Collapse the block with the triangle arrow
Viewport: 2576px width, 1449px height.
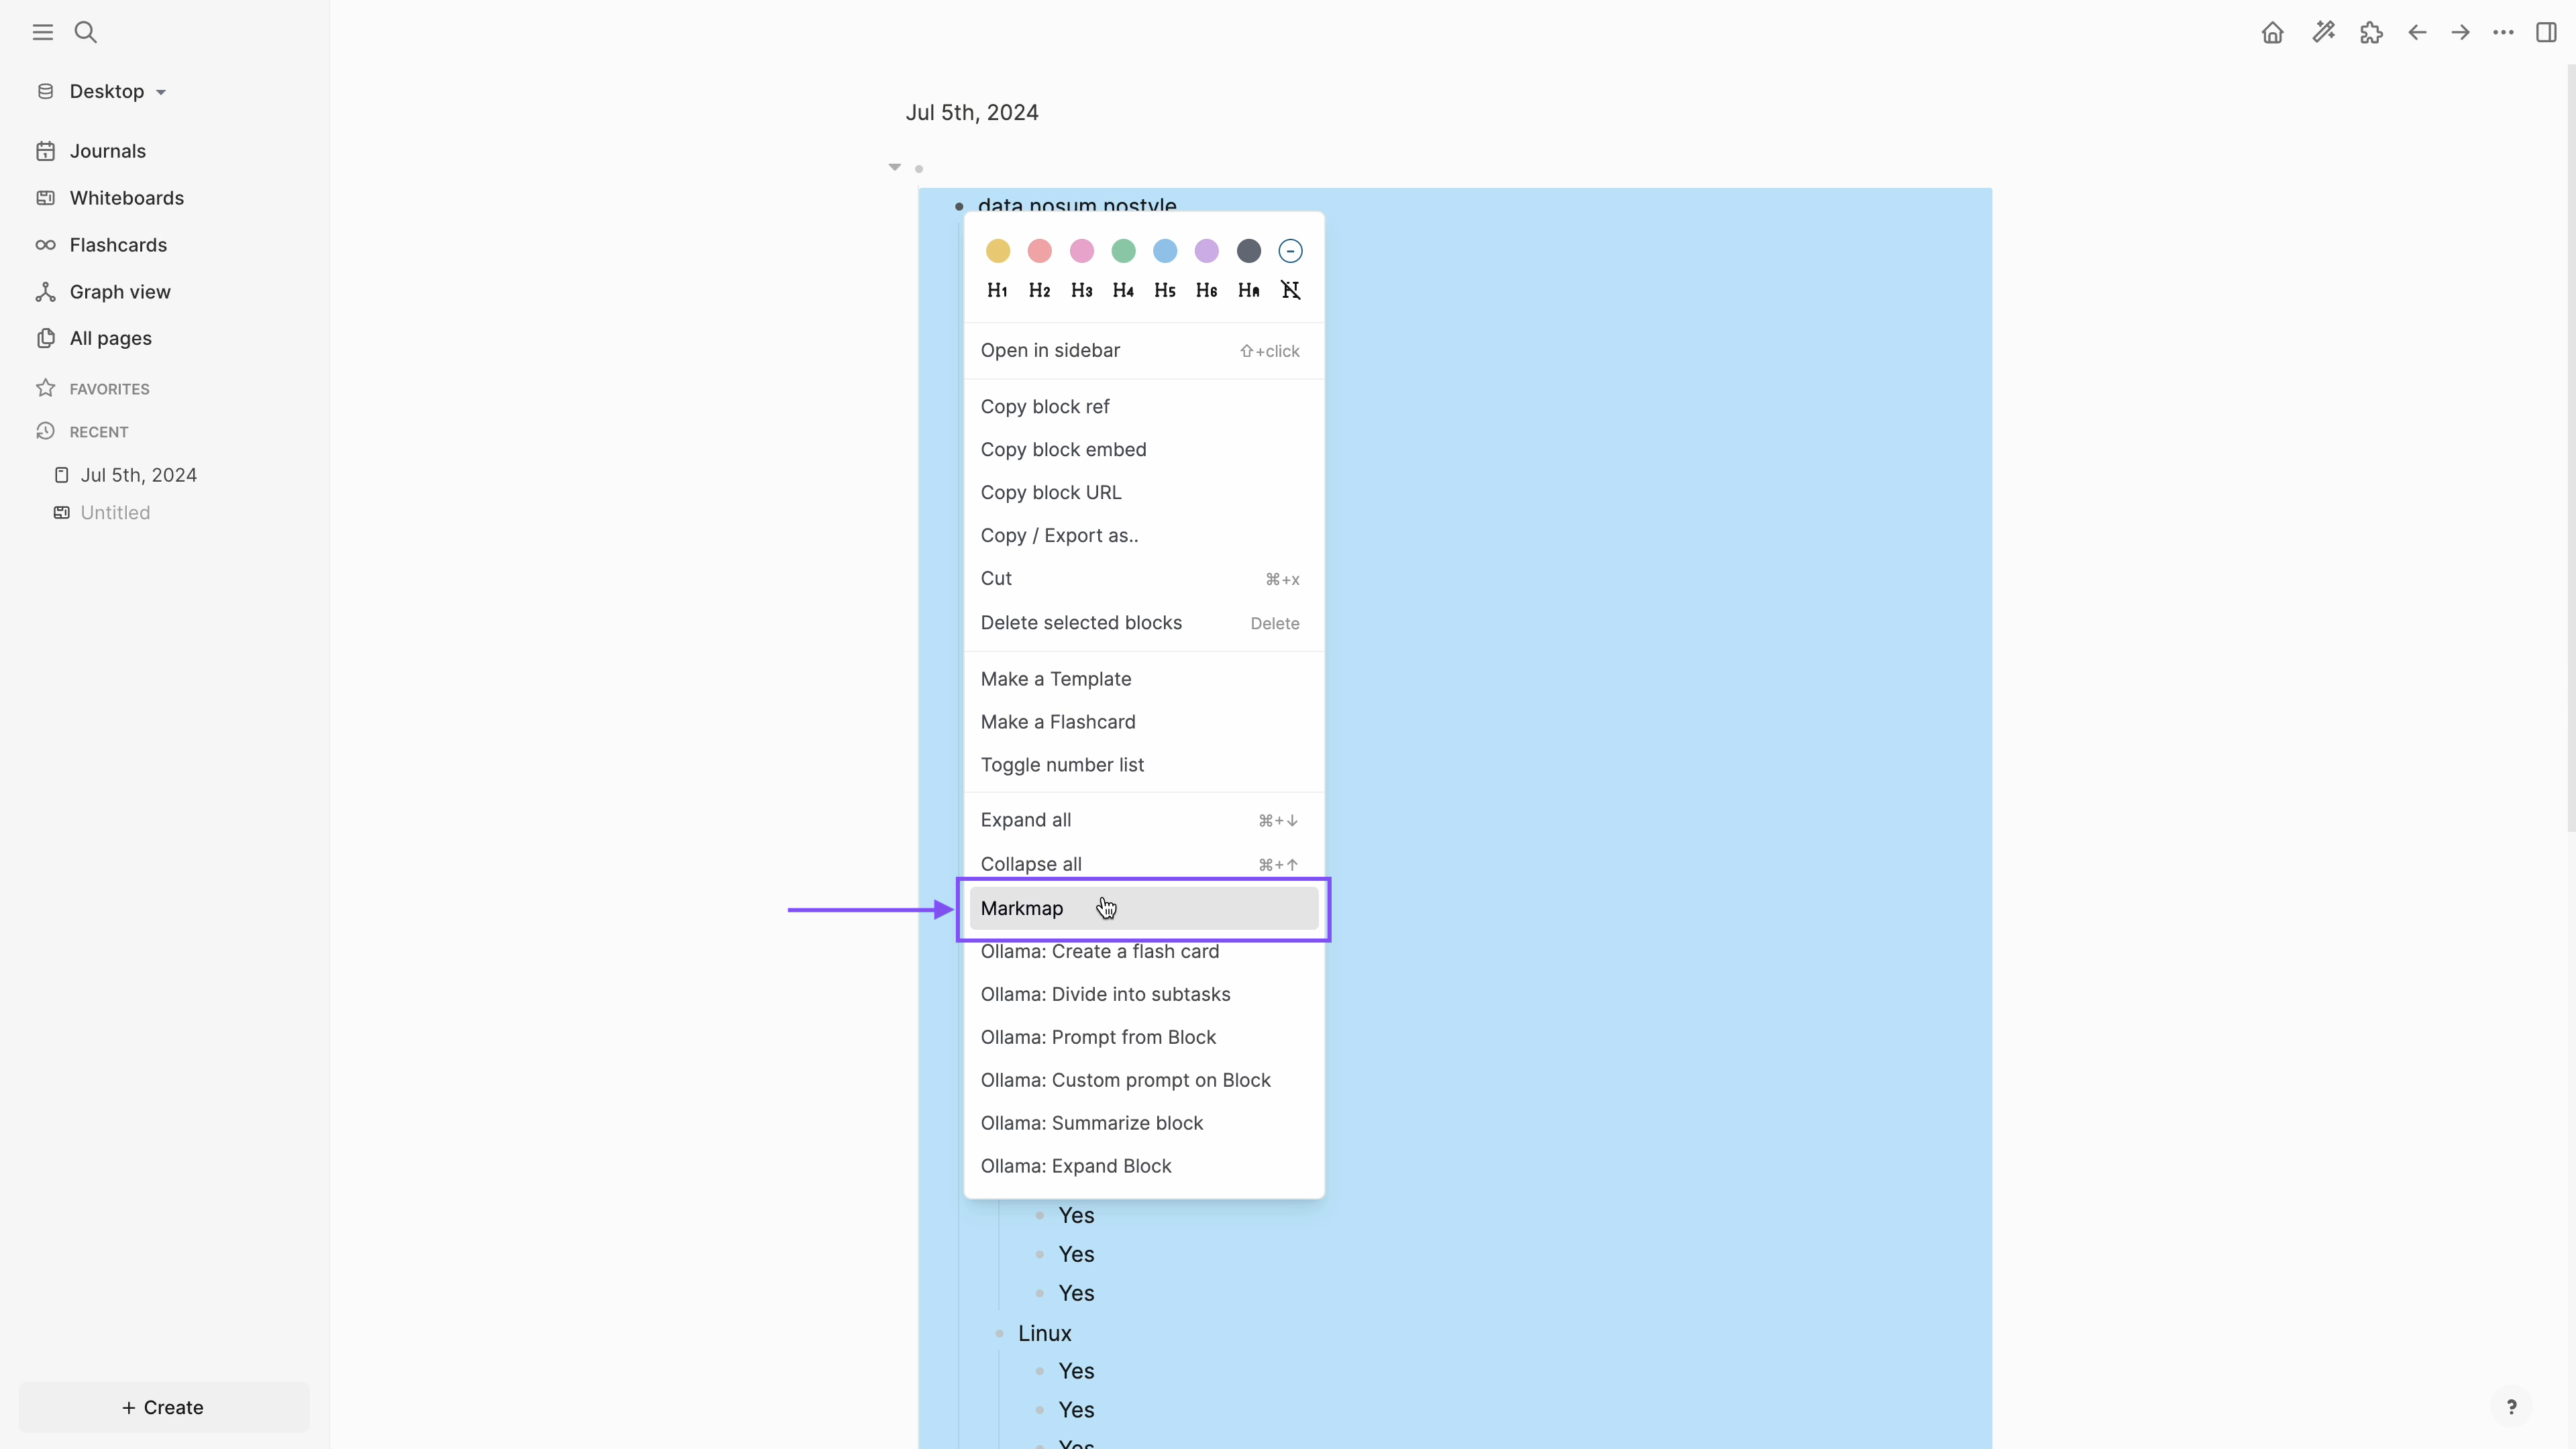point(894,167)
